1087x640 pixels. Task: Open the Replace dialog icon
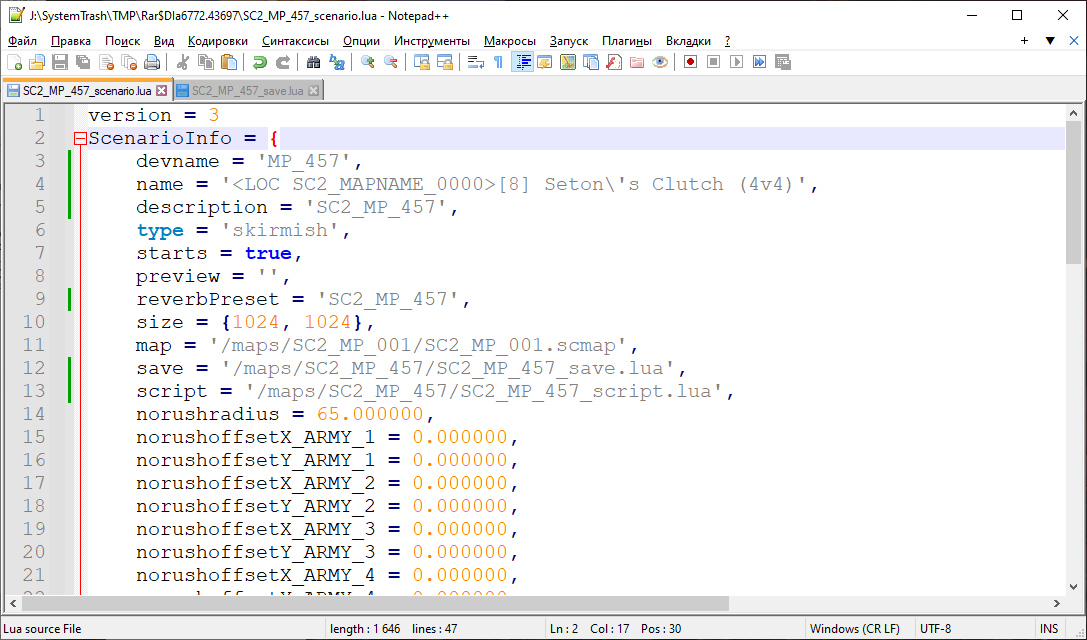(x=337, y=62)
